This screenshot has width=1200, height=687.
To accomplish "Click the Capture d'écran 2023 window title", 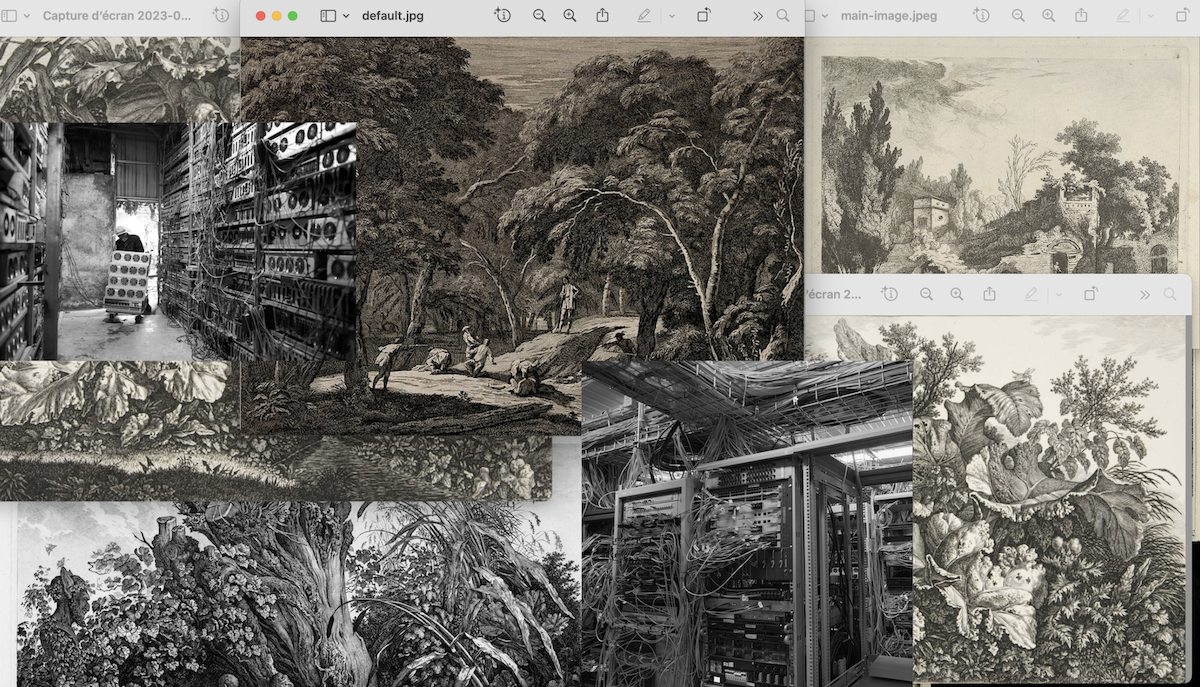I will coord(116,16).
